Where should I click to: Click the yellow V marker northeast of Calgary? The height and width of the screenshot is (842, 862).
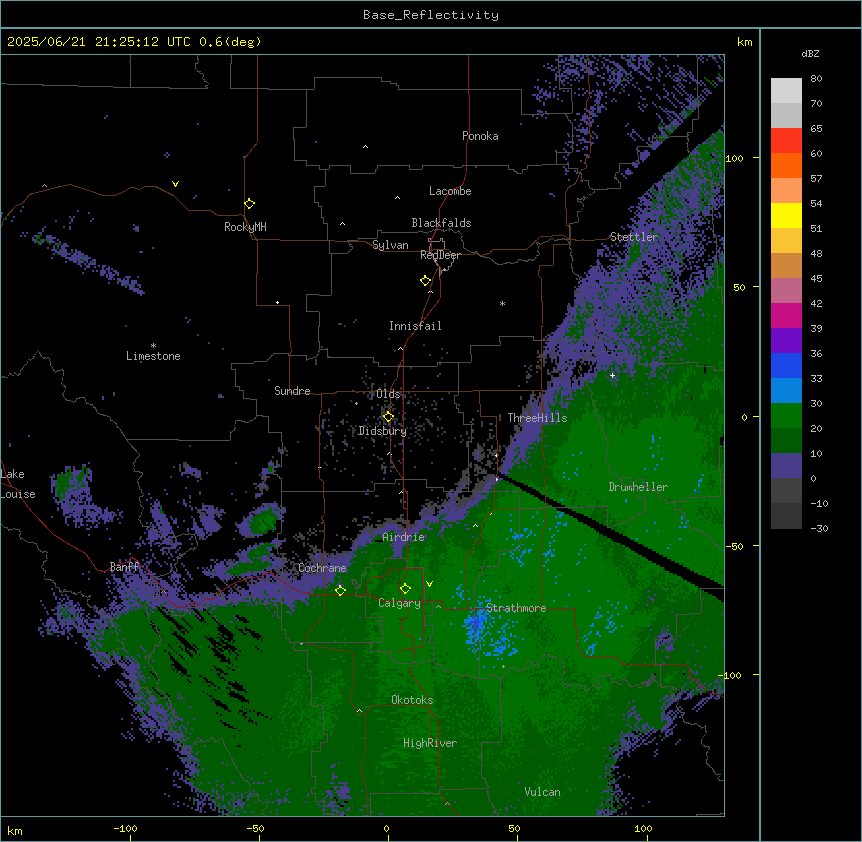click(429, 584)
